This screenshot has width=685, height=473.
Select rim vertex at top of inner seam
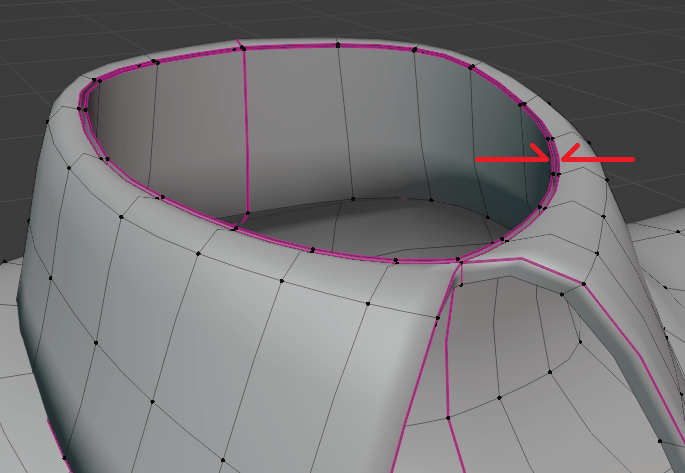point(240,46)
